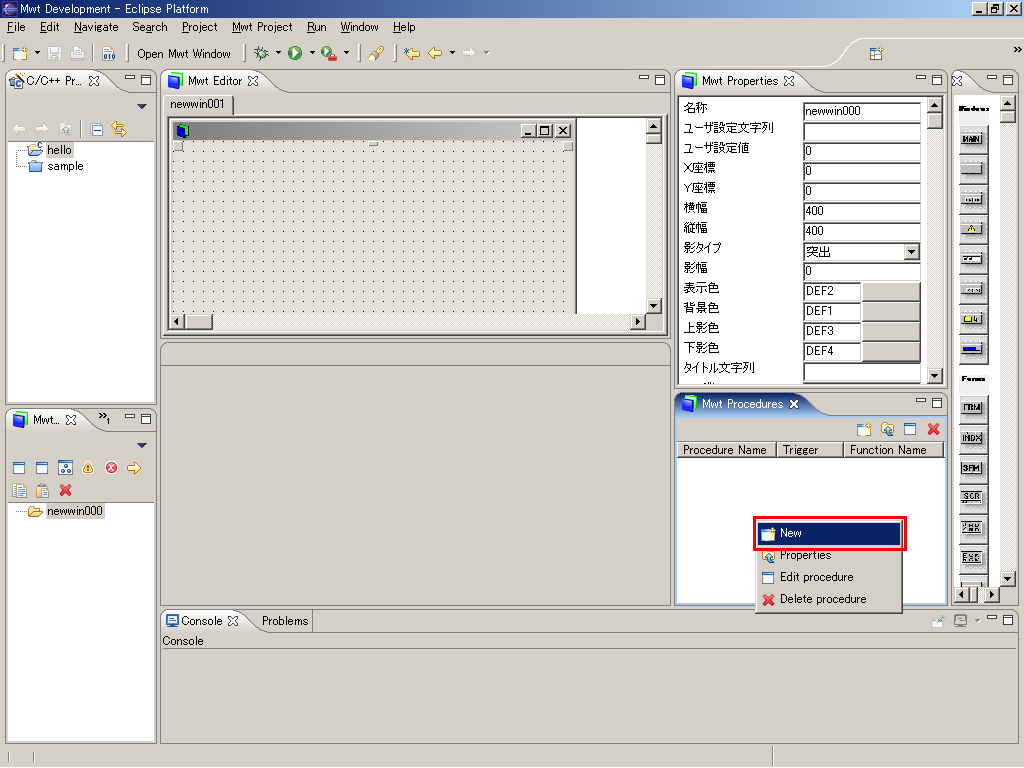Switch to the Problems tab
This screenshot has height=768, width=1024.
[x=285, y=621]
